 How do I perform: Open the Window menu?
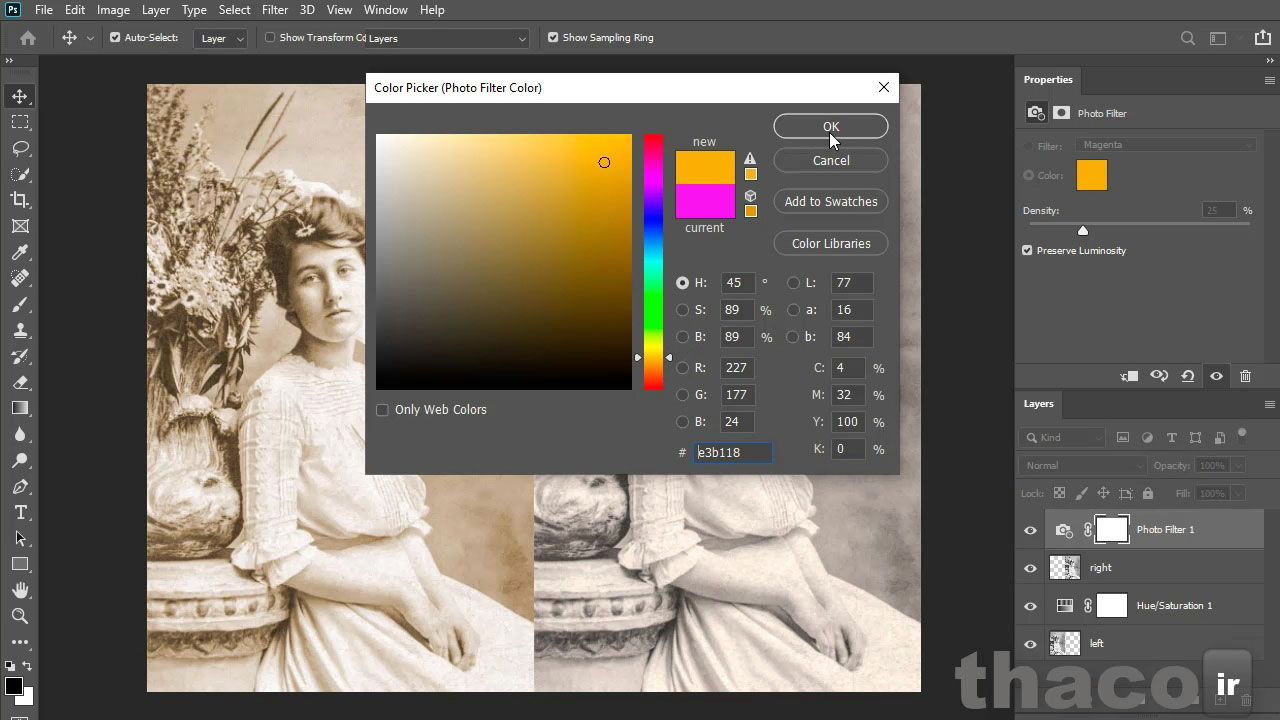[385, 10]
